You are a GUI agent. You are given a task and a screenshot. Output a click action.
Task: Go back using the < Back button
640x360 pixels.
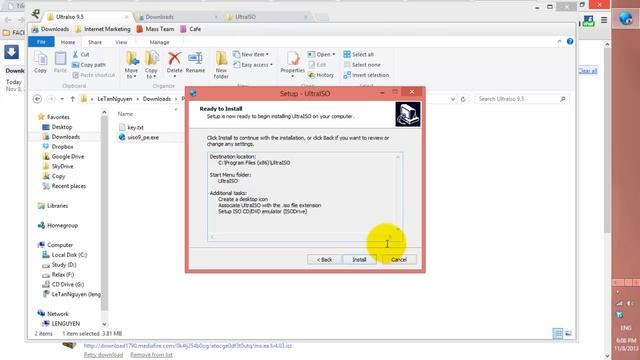(x=324, y=260)
